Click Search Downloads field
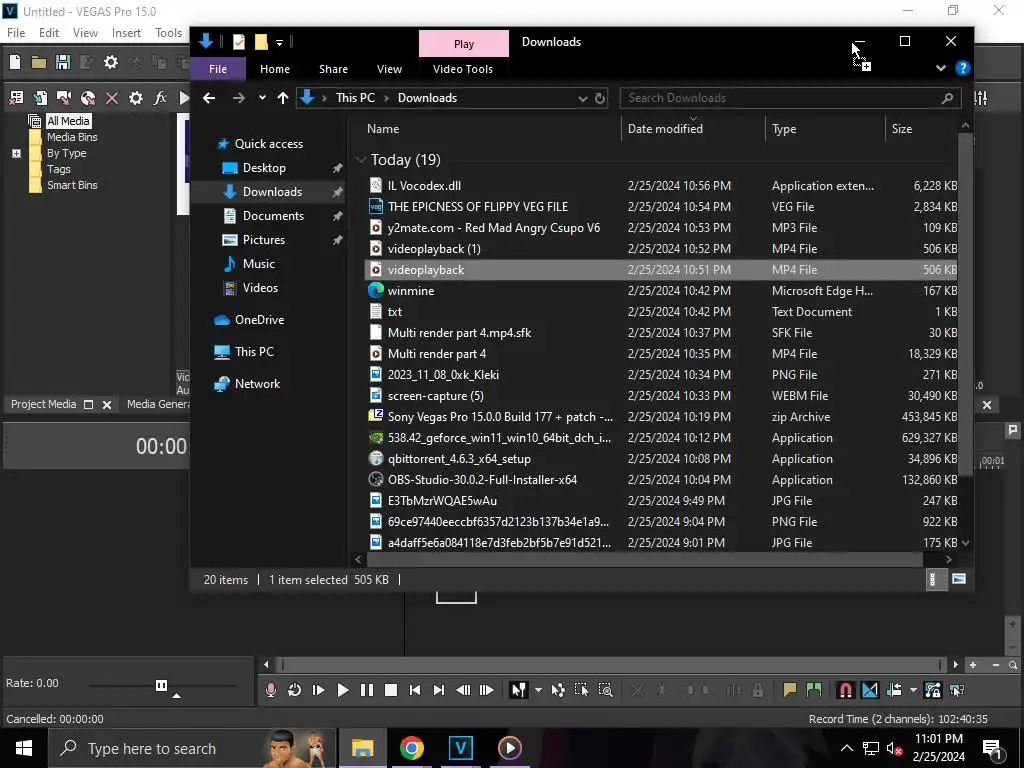This screenshot has height=768, width=1024. pos(790,98)
